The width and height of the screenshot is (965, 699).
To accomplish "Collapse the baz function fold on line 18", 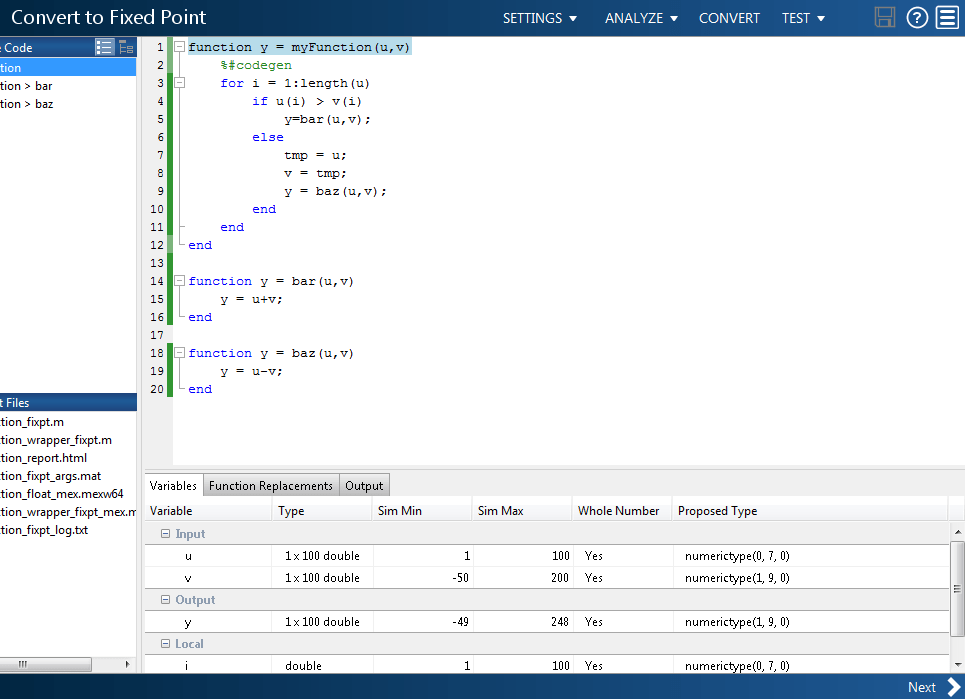I will point(179,353).
